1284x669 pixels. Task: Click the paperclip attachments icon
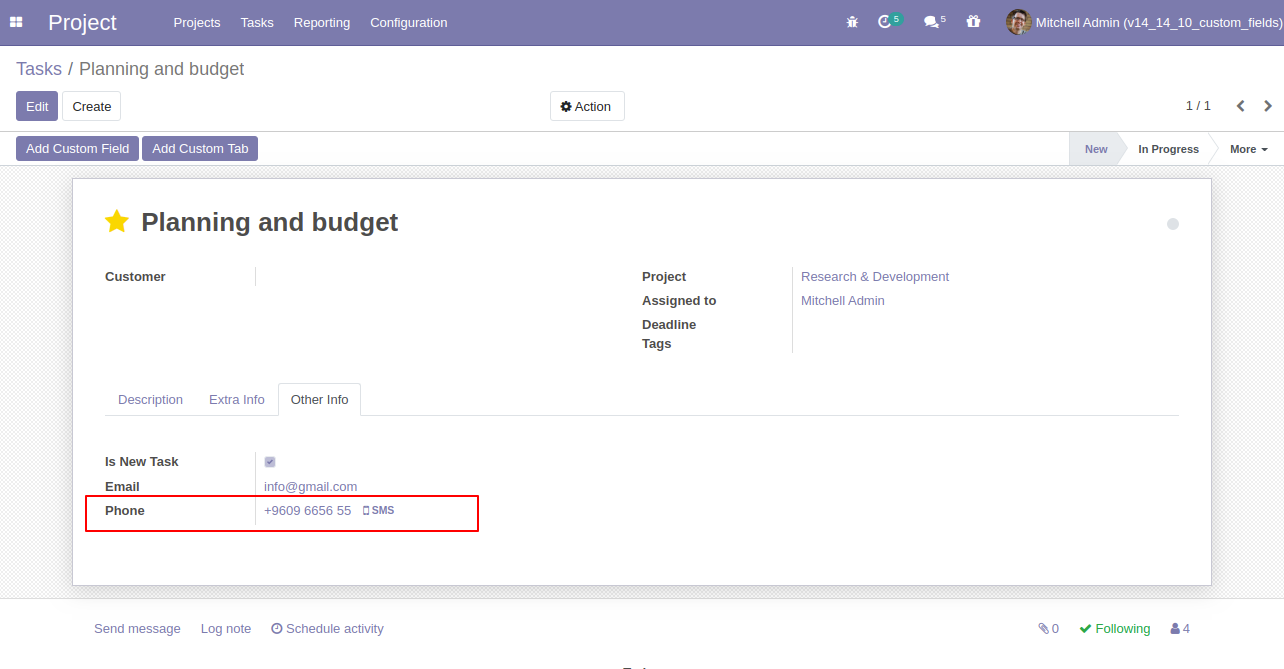point(1043,629)
